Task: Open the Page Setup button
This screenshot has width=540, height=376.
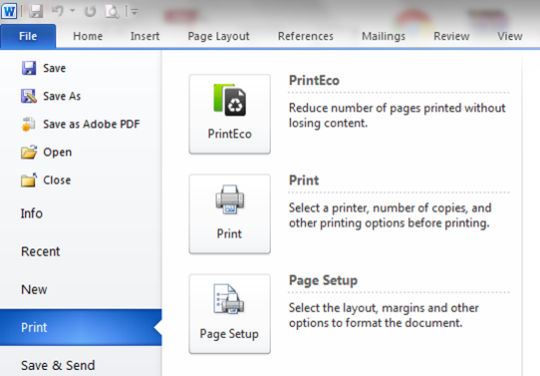Action: pos(230,314)
